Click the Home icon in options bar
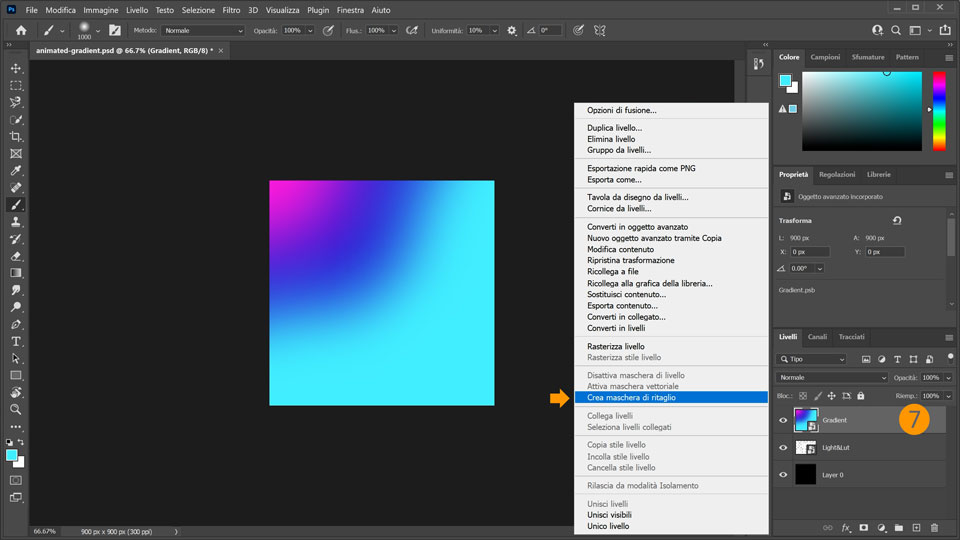Image resolution: width=960 pixels, height=540 pixels. (21, 31)
